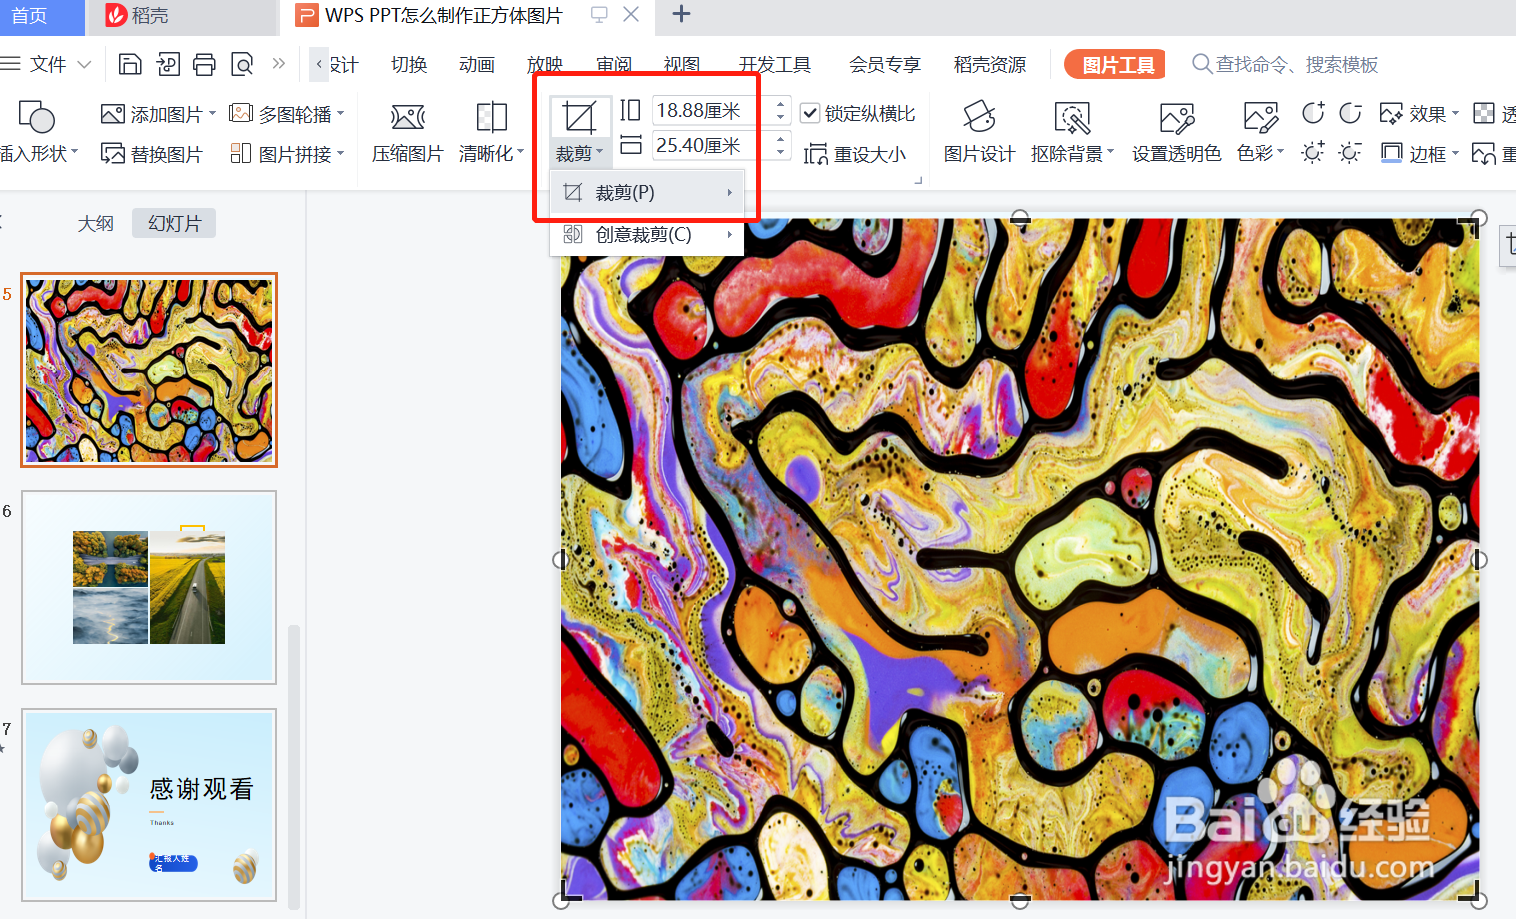1516x919 pixels.
Task: Click the 裁剪 crop tool icon
Action: [x=579, y=118]
